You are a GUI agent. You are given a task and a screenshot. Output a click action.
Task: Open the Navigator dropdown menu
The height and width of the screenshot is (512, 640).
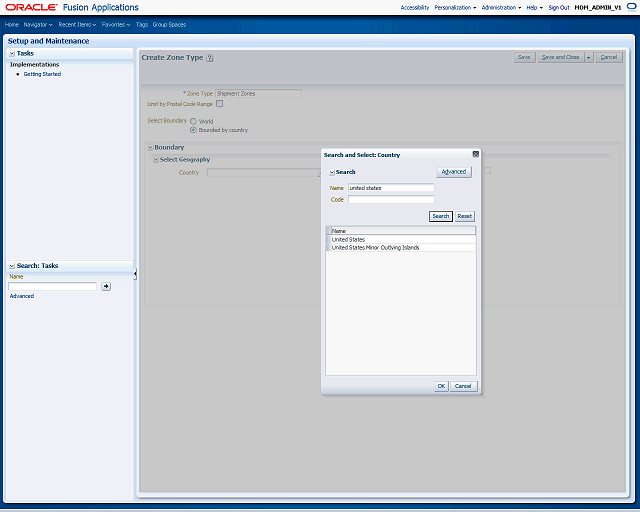tap(38, 25)
